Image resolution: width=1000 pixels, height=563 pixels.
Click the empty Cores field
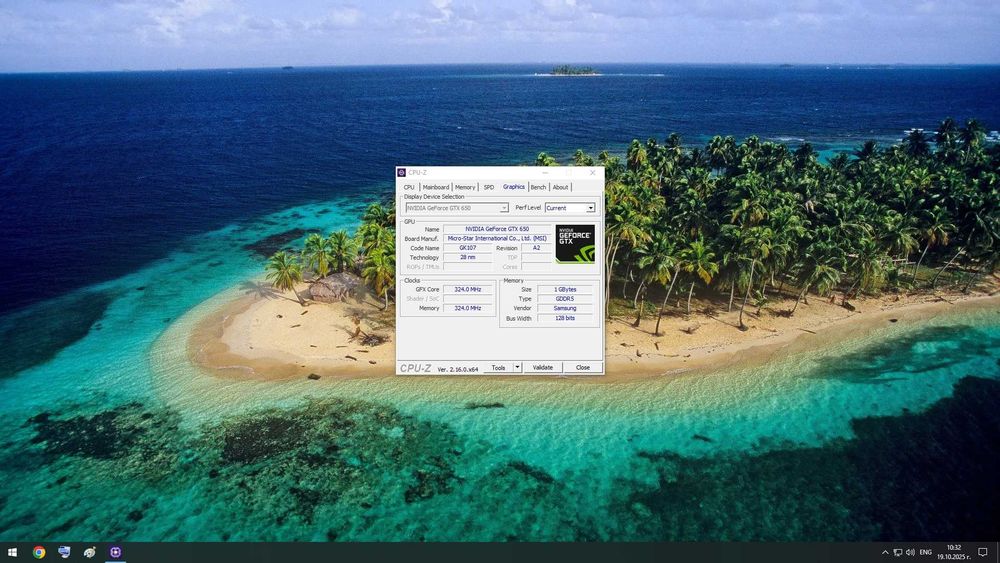tap(536, 267)
